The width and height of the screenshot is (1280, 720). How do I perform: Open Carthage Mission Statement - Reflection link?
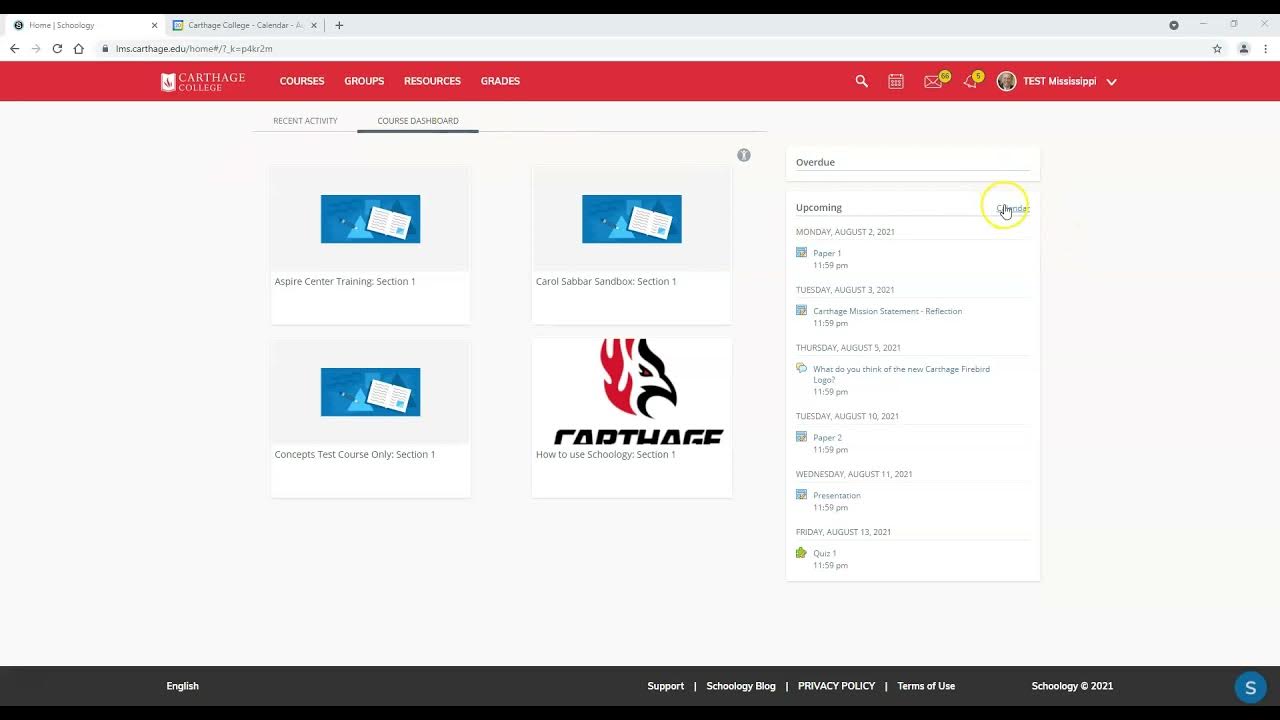[x=887, y=311]
